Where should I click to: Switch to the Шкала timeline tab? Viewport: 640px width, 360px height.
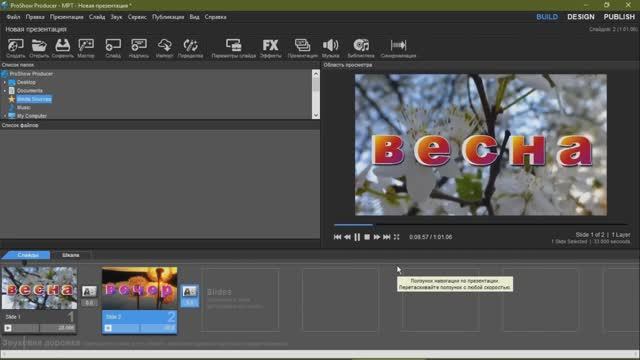[x=71, y=255]
